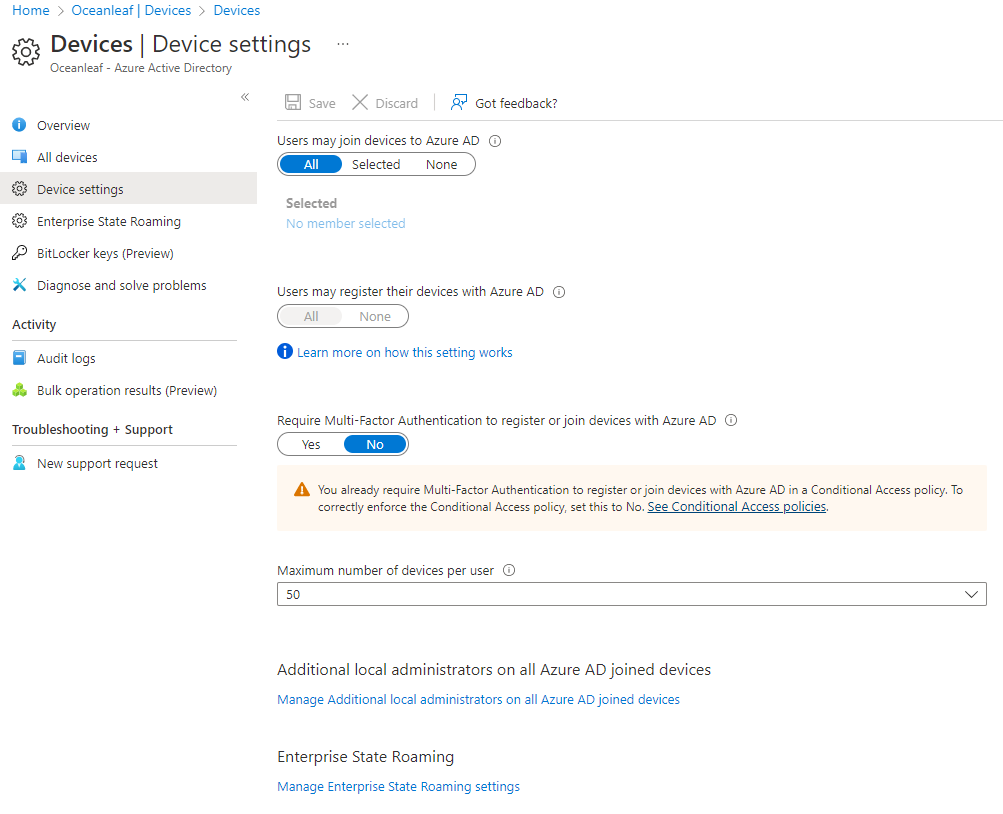Click the Save button label

coord(322,104)
